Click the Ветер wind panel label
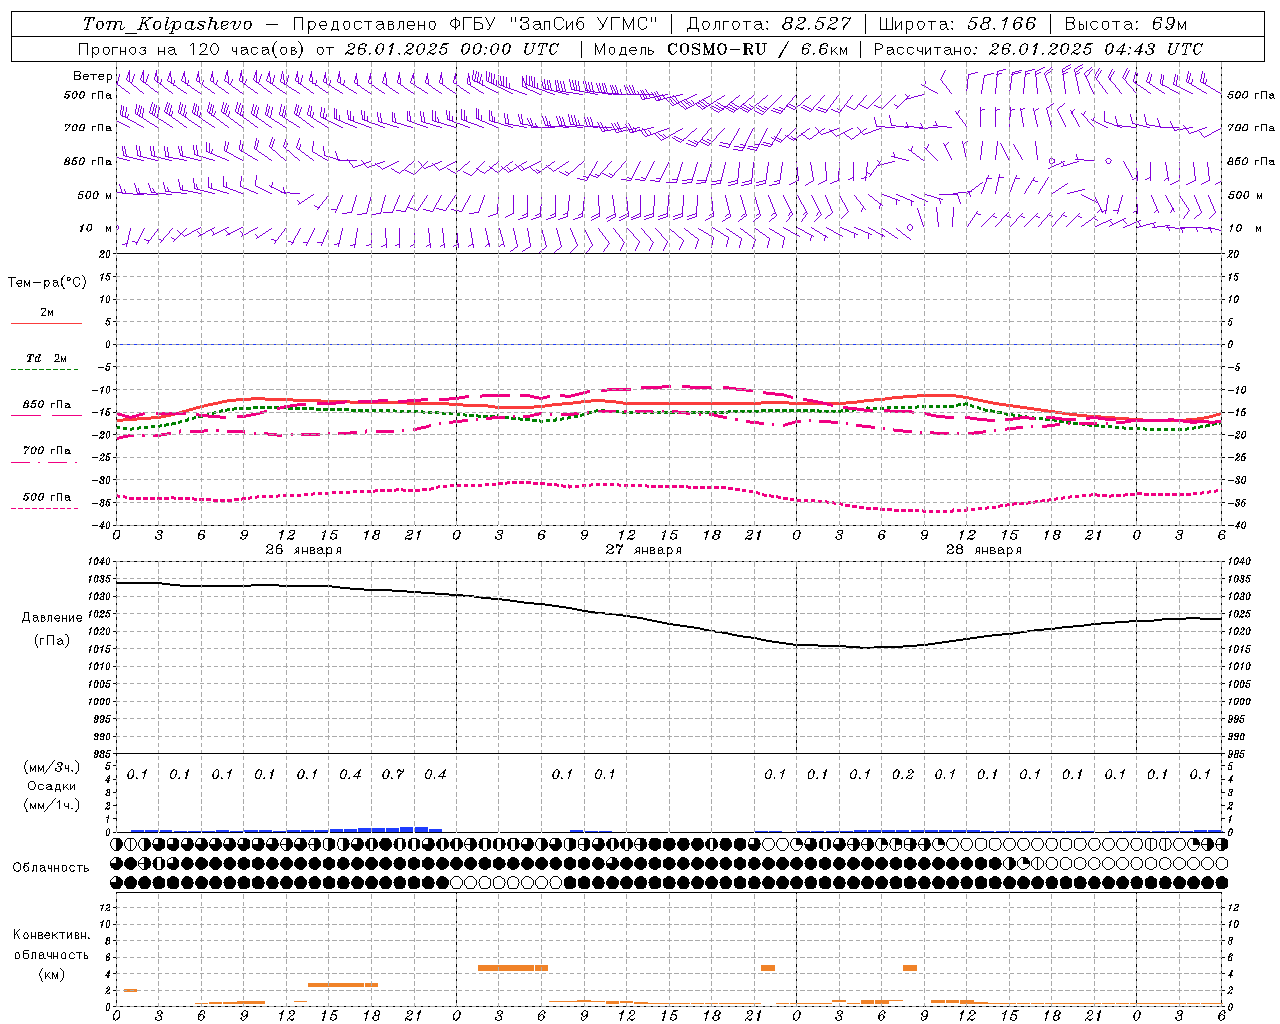The width and height of the screenshot is (1280, 1024). (92, 76)
